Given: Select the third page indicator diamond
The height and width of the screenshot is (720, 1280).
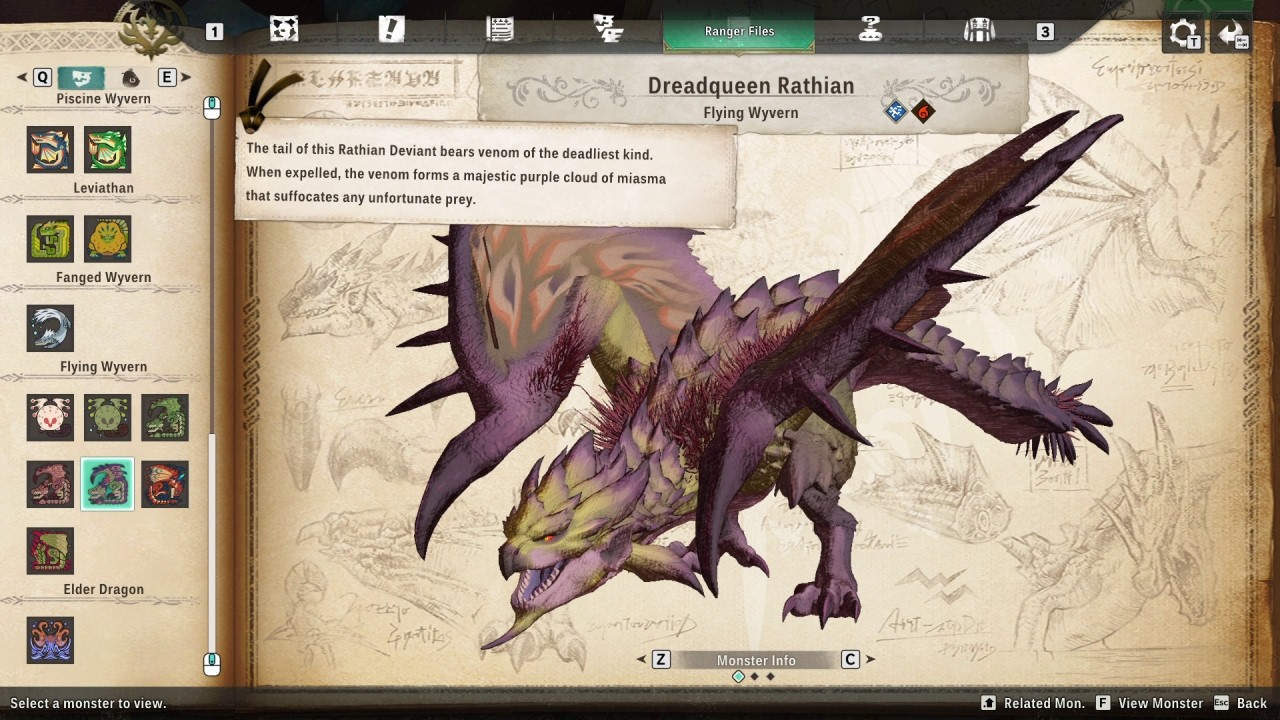Looking at the screenshot, I should point(770,677).
